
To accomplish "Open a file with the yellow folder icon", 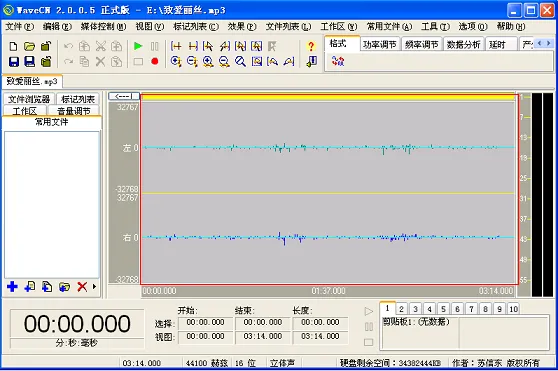I will [x=30, y=46].
